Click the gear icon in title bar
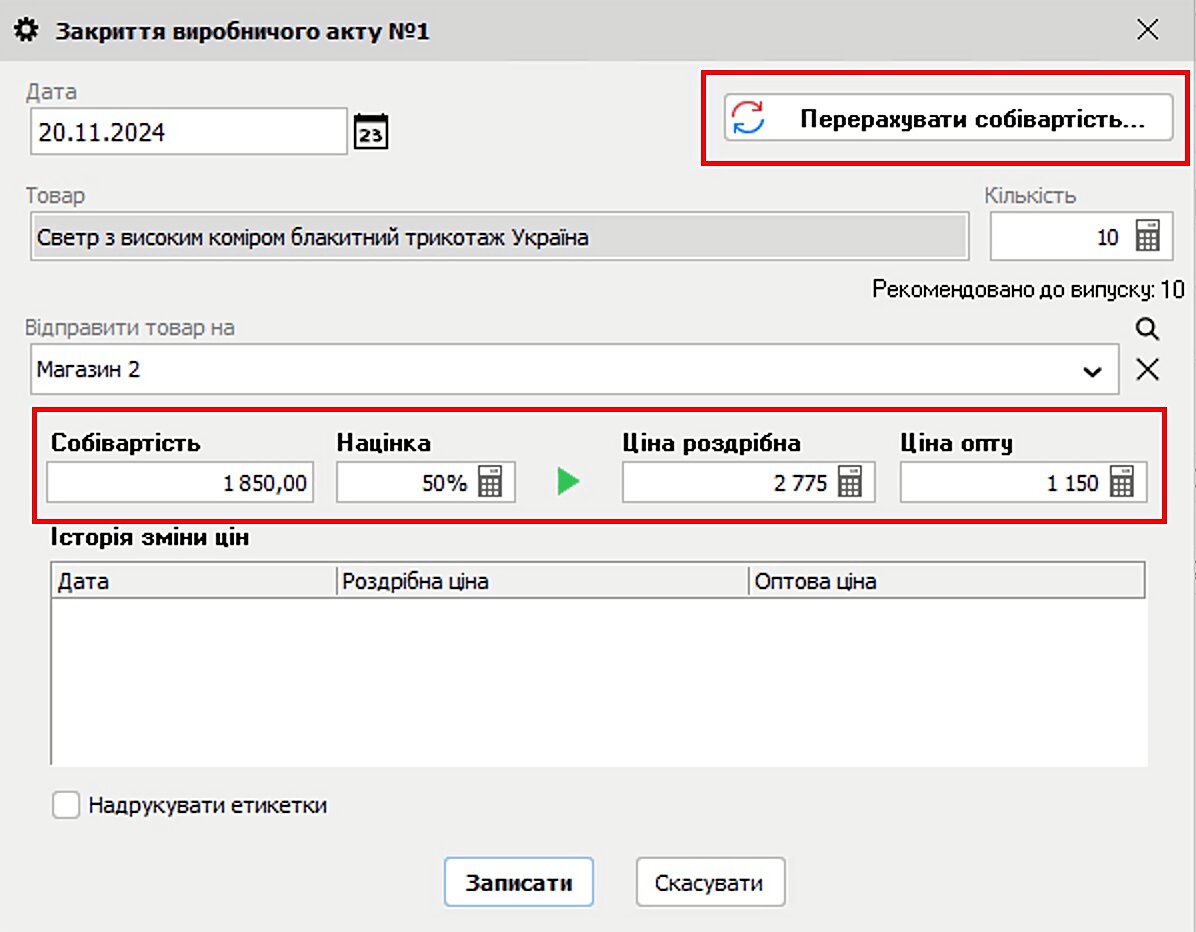The image size is (1196, 932). click(29, 31)
